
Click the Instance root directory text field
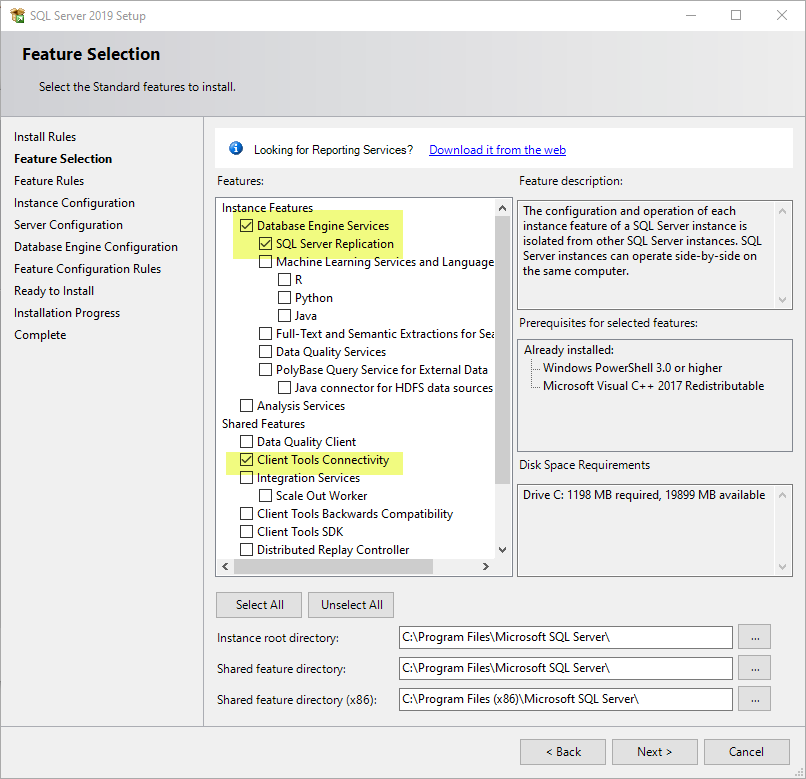[565, 637]
